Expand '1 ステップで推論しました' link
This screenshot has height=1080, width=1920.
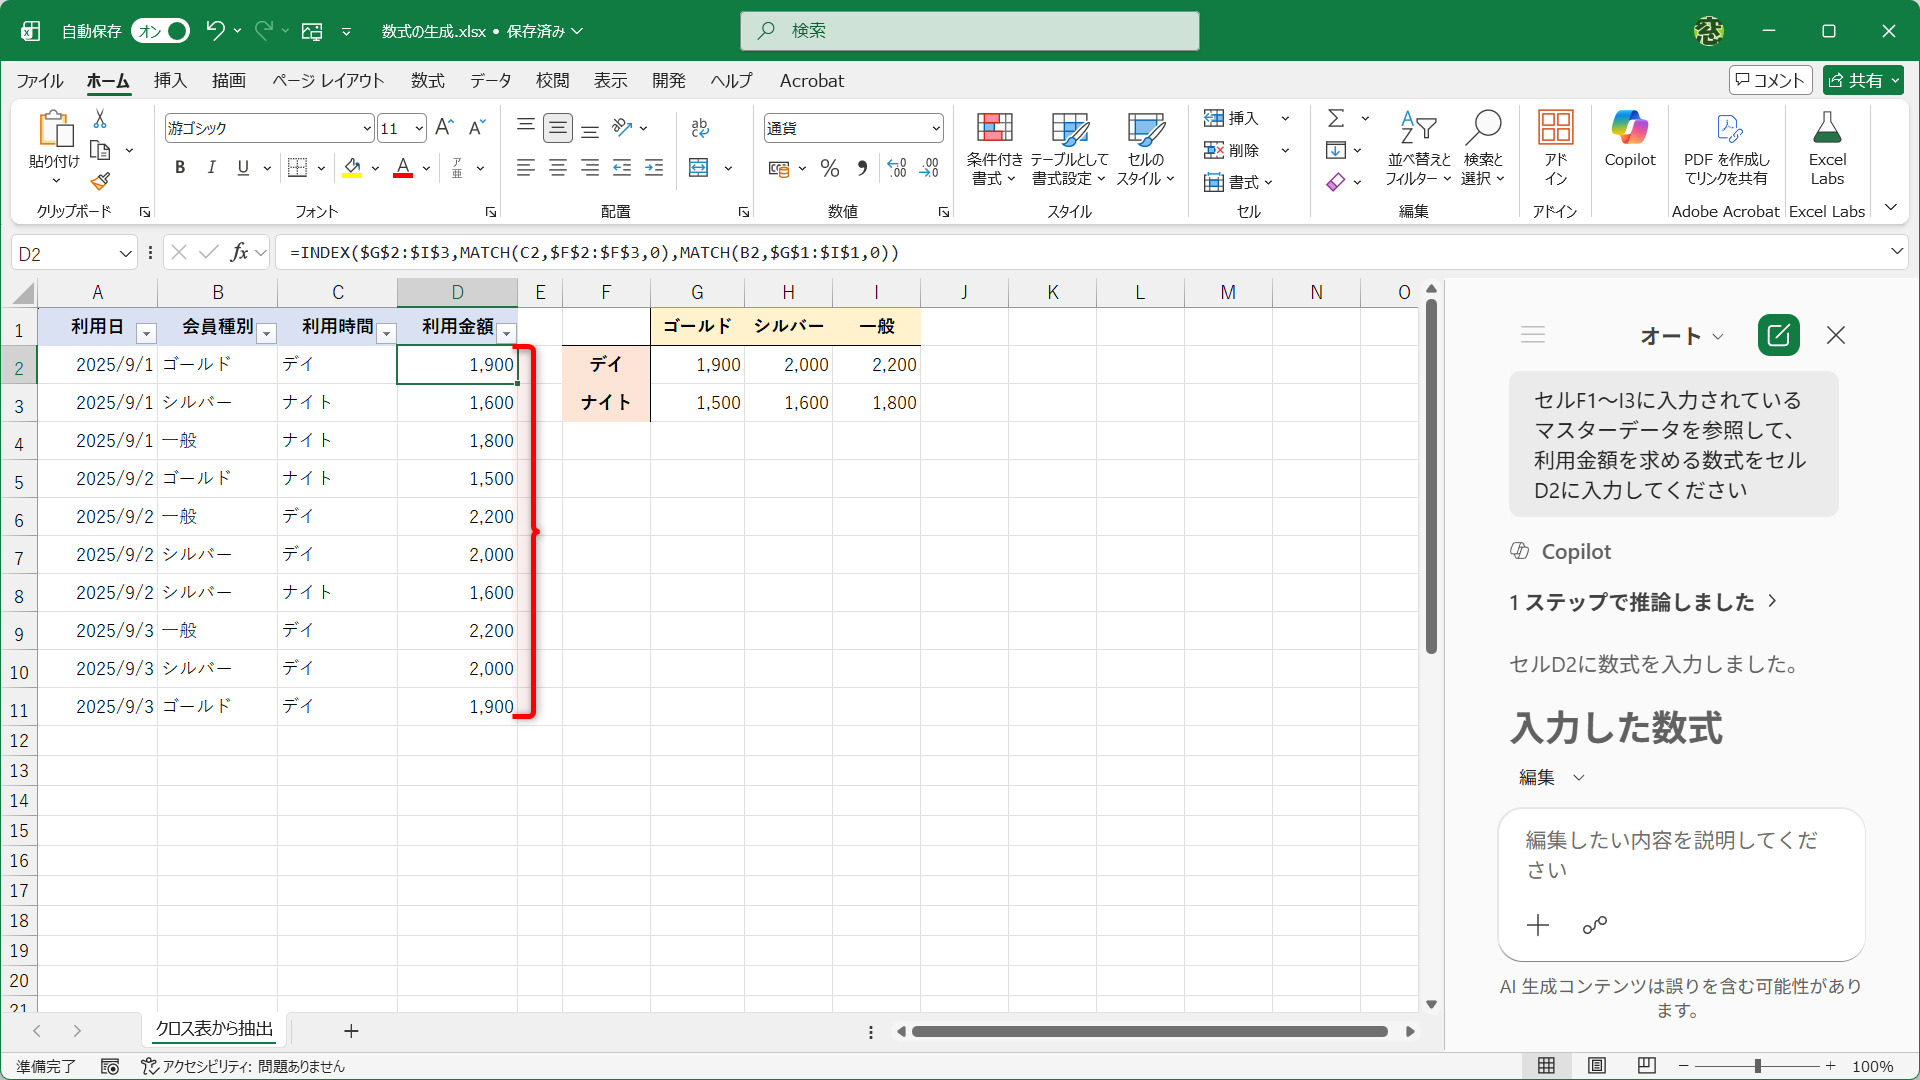[1642, 601]
